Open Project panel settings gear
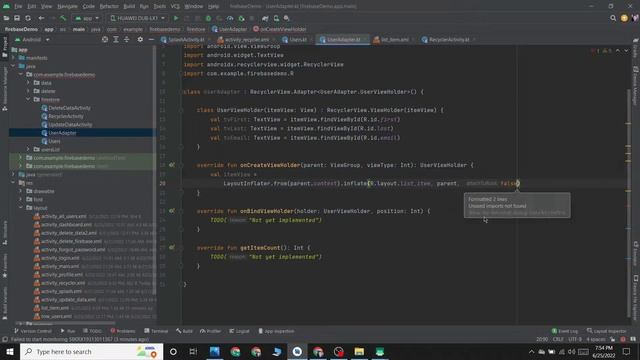The width and height of the screenshot is (640, 360). (140, 40)
